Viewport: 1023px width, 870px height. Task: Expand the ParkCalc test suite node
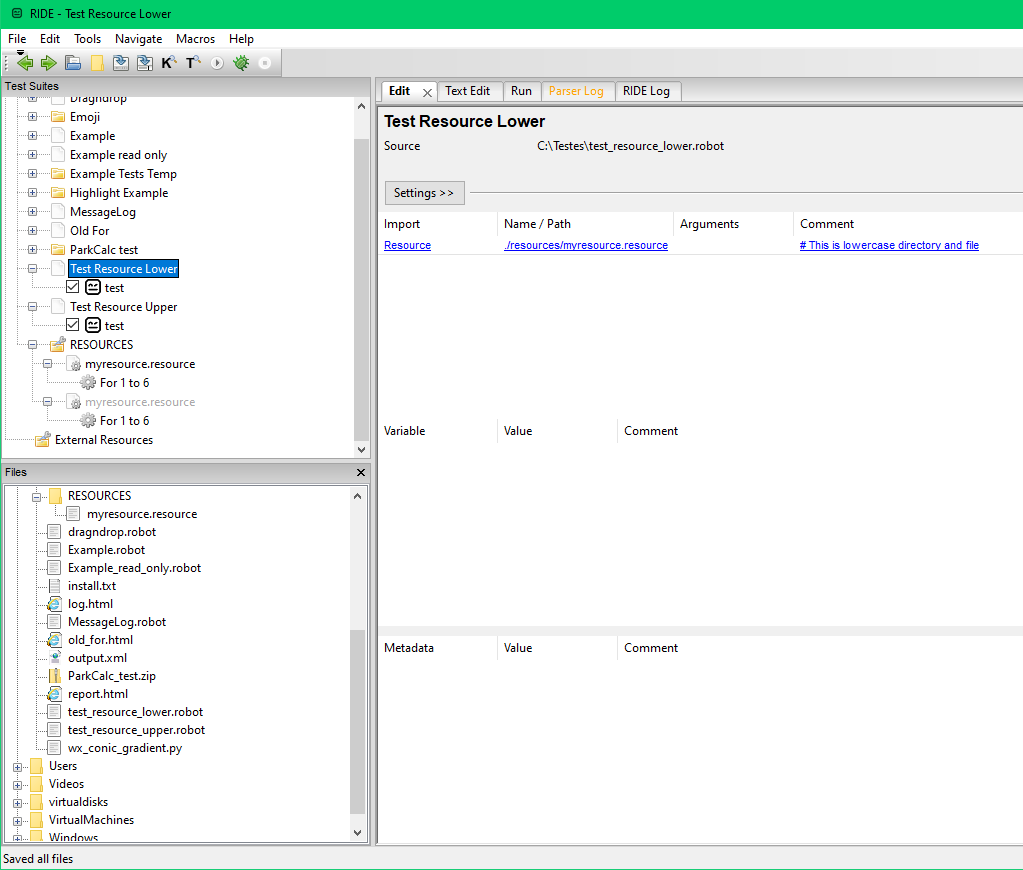tap(31, 249)
